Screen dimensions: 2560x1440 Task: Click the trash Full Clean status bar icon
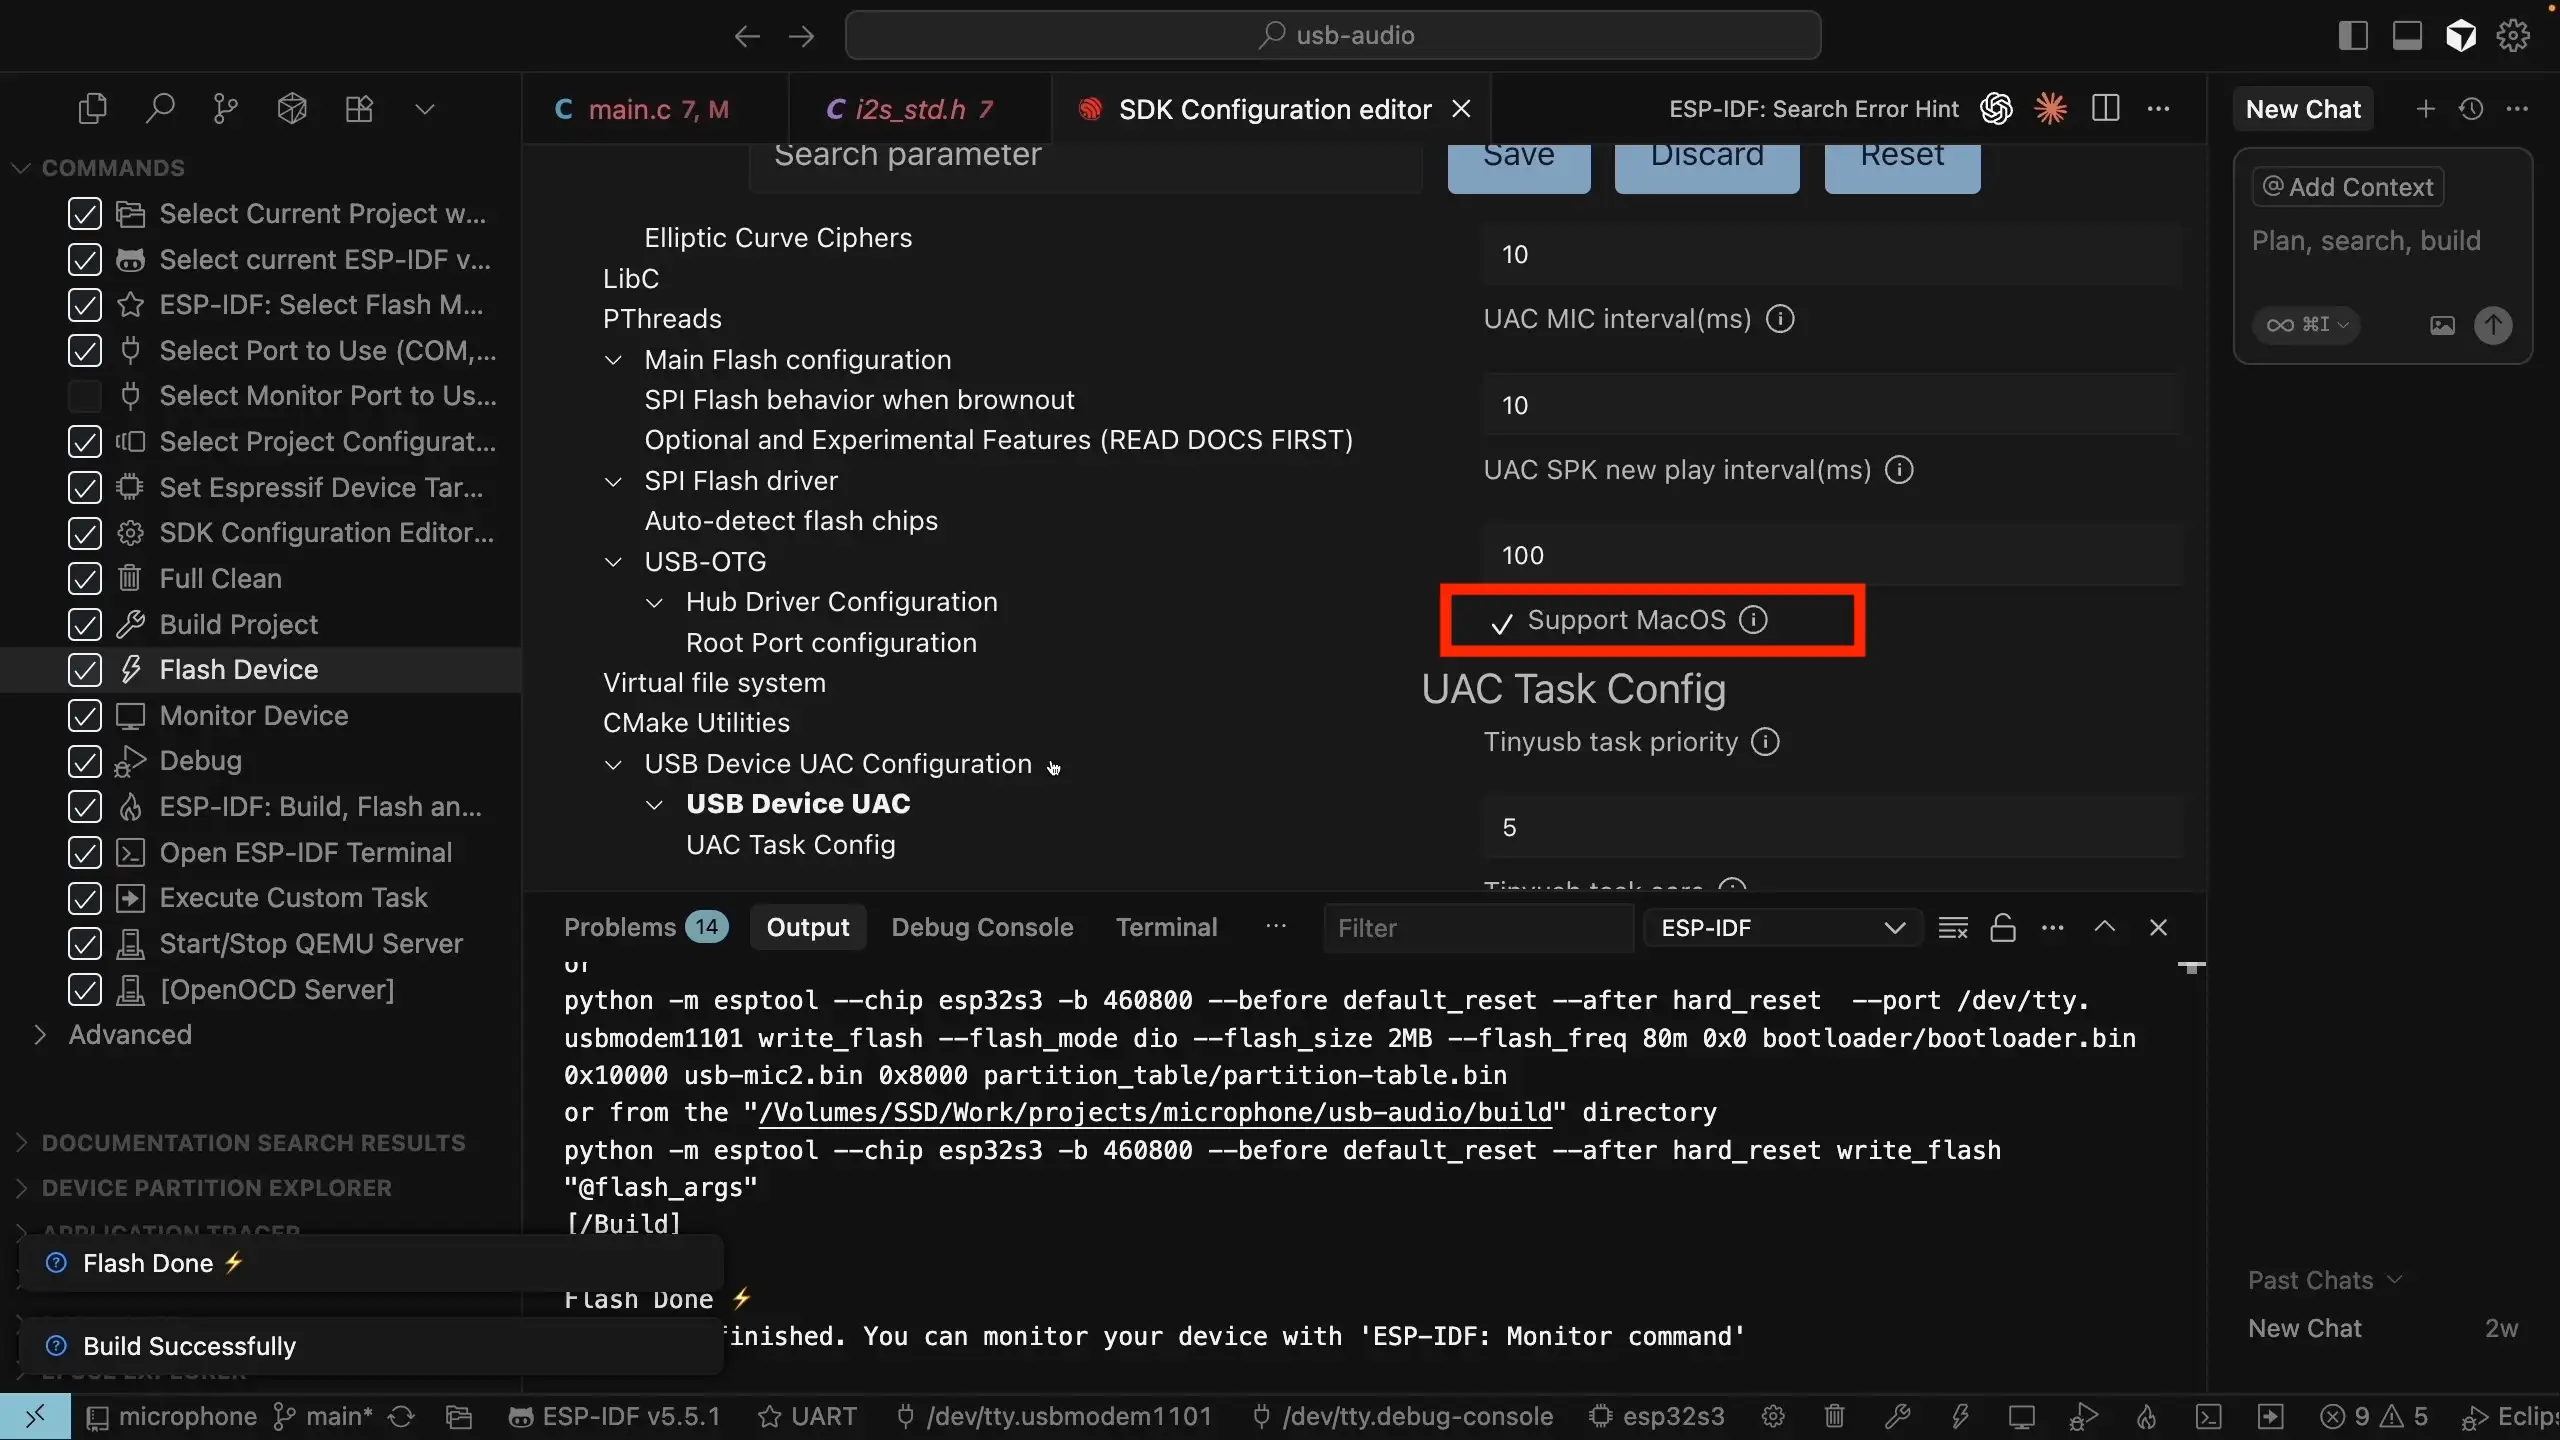click(1833, 1416)
